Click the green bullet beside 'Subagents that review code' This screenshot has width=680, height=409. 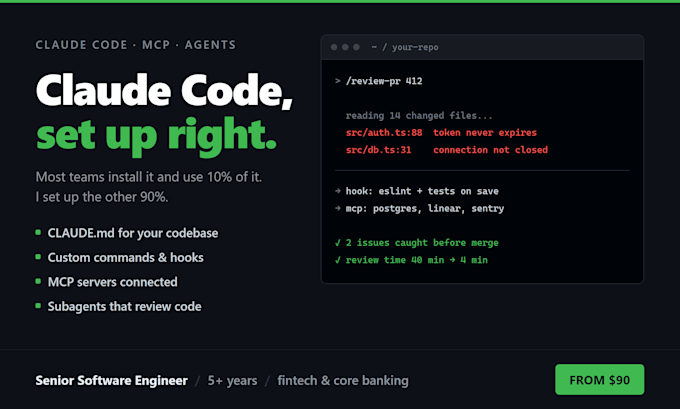tap(38, 306)
